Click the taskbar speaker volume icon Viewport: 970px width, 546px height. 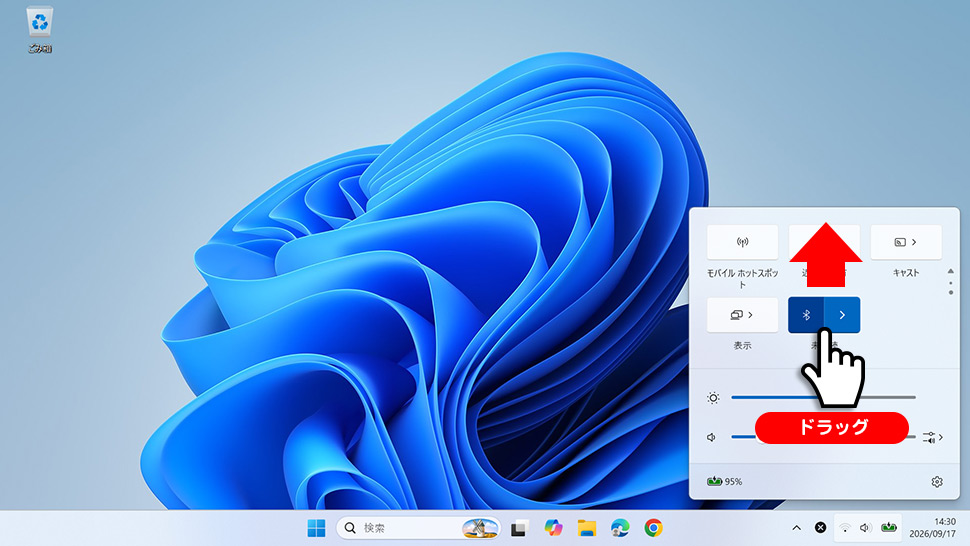tap(865, 528)
